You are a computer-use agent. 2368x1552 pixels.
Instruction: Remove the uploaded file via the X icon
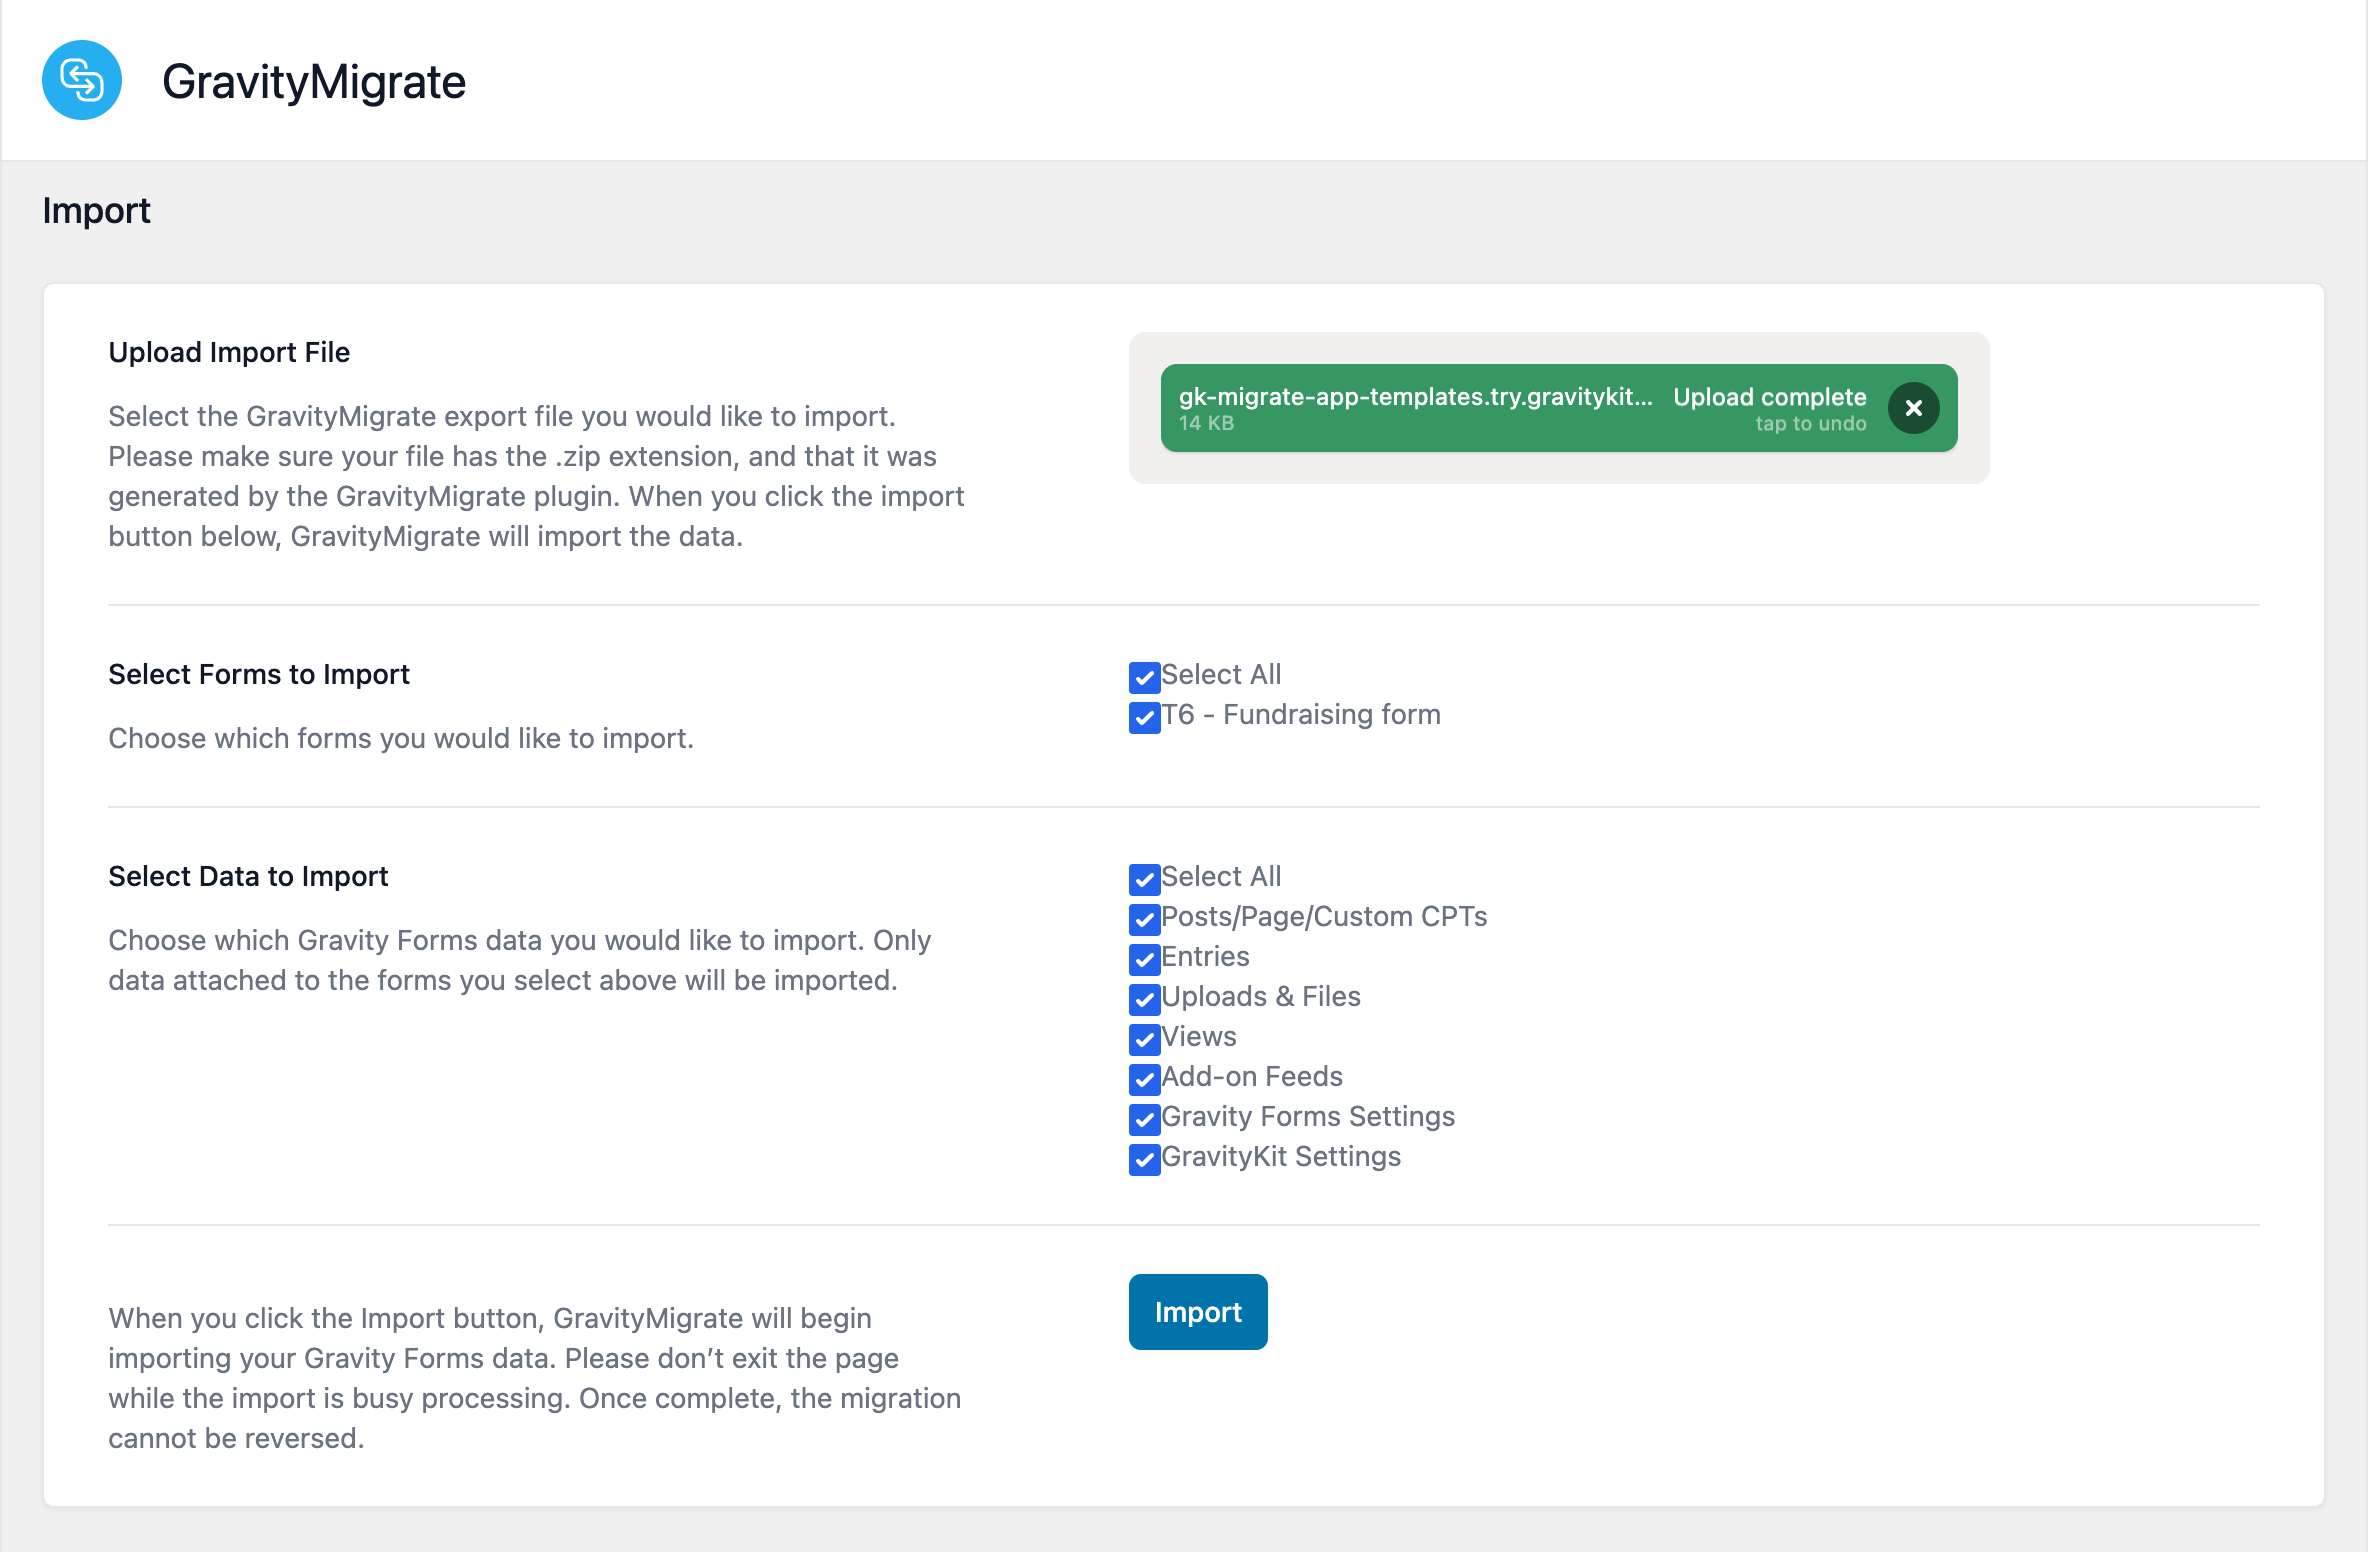pyautogui.click(x=1913, y=408)
